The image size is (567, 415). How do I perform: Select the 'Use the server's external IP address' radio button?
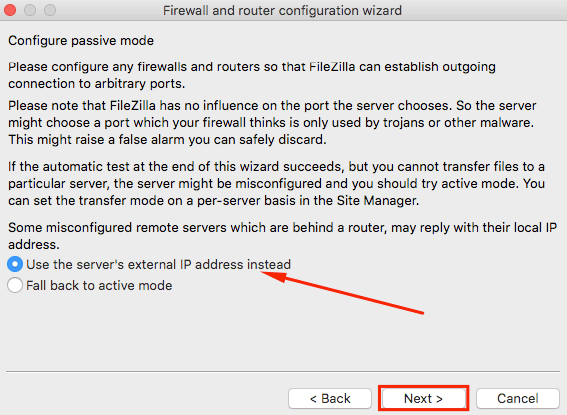(x=15, y=264)
